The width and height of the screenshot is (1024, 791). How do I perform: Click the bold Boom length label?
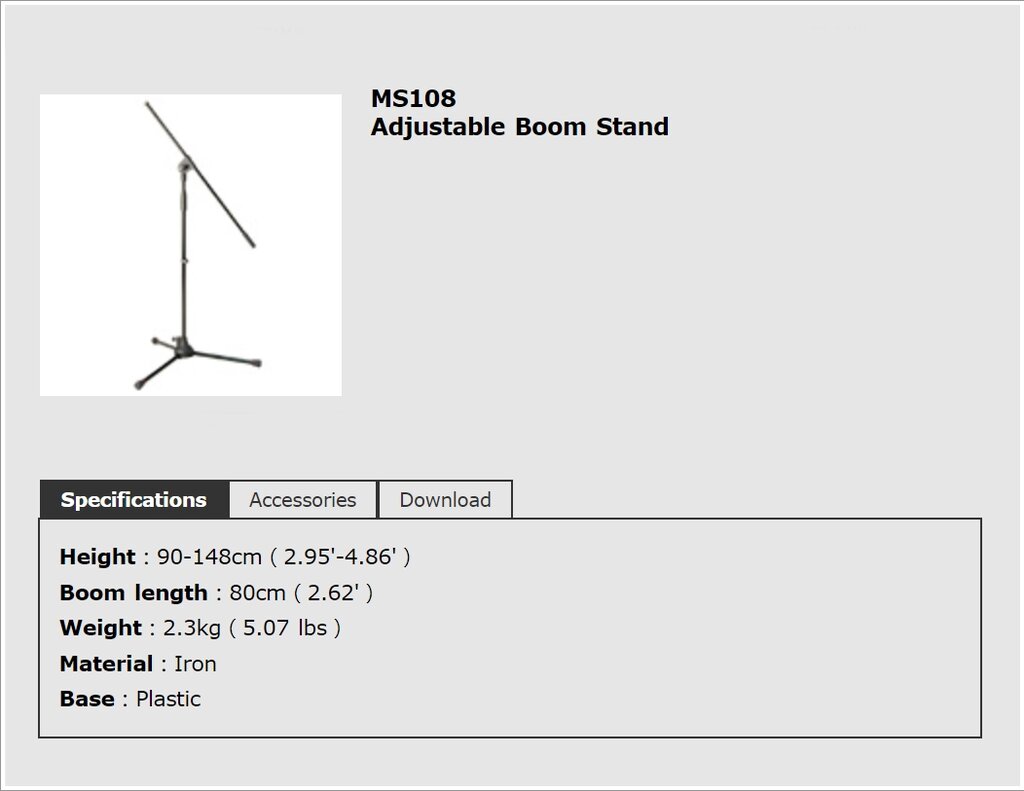pos(133,592)
